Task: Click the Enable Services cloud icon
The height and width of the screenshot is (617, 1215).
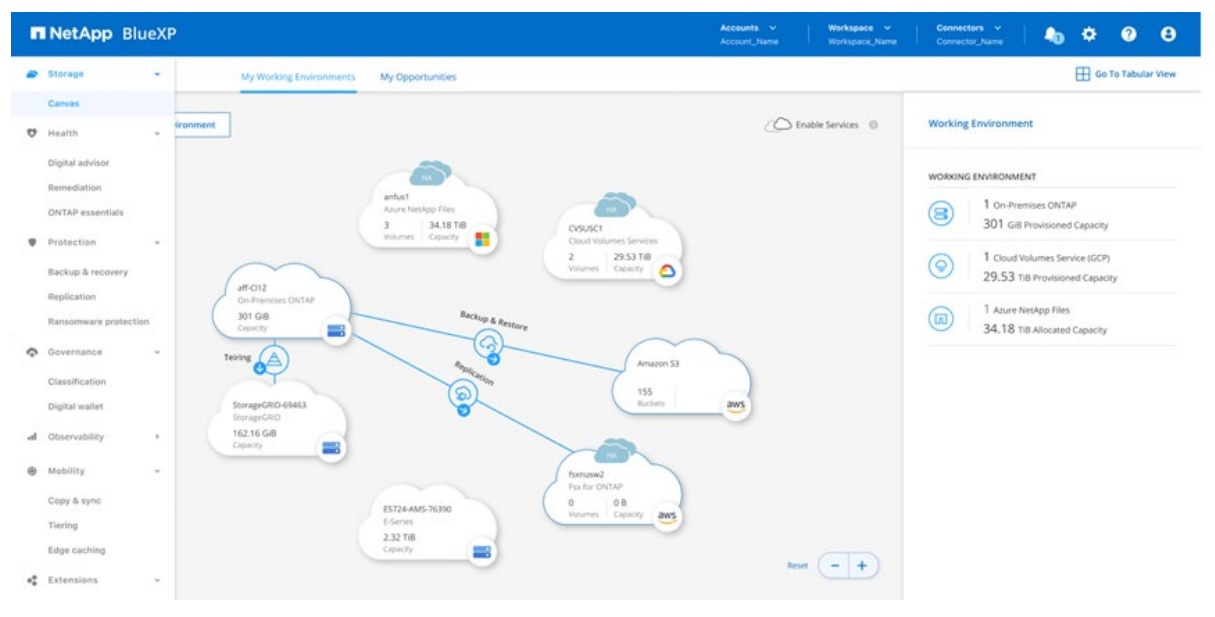Action: click(x=777, y=125)
